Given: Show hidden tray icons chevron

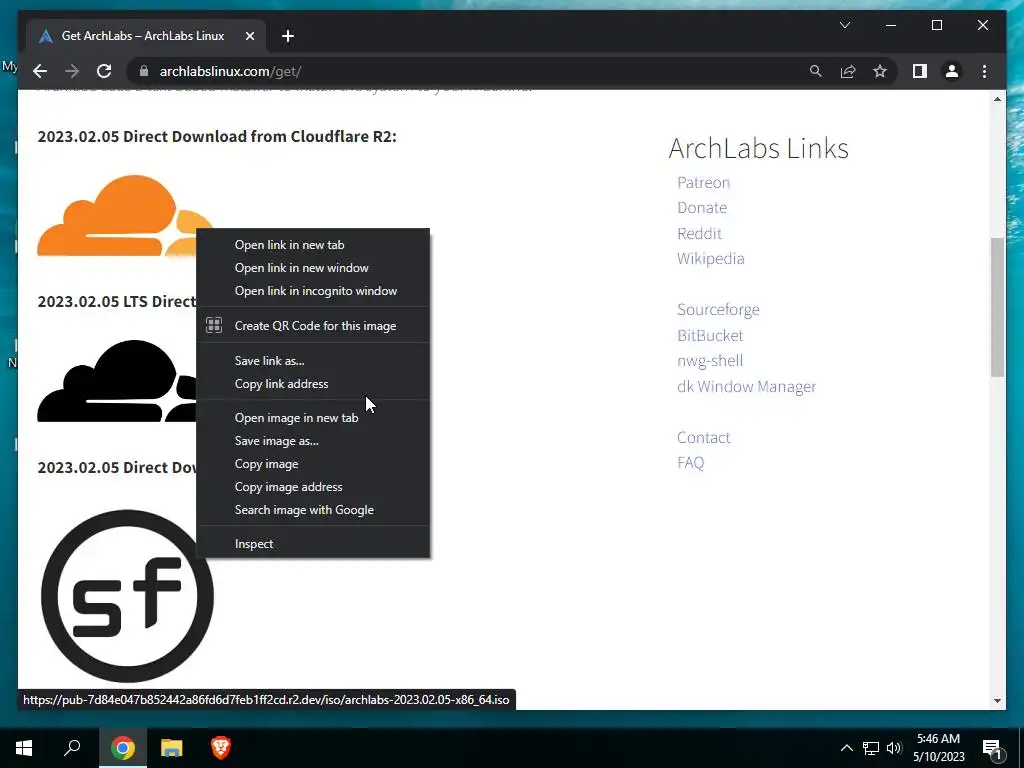Looking at the screenshot, I should [x=846, y=748].
